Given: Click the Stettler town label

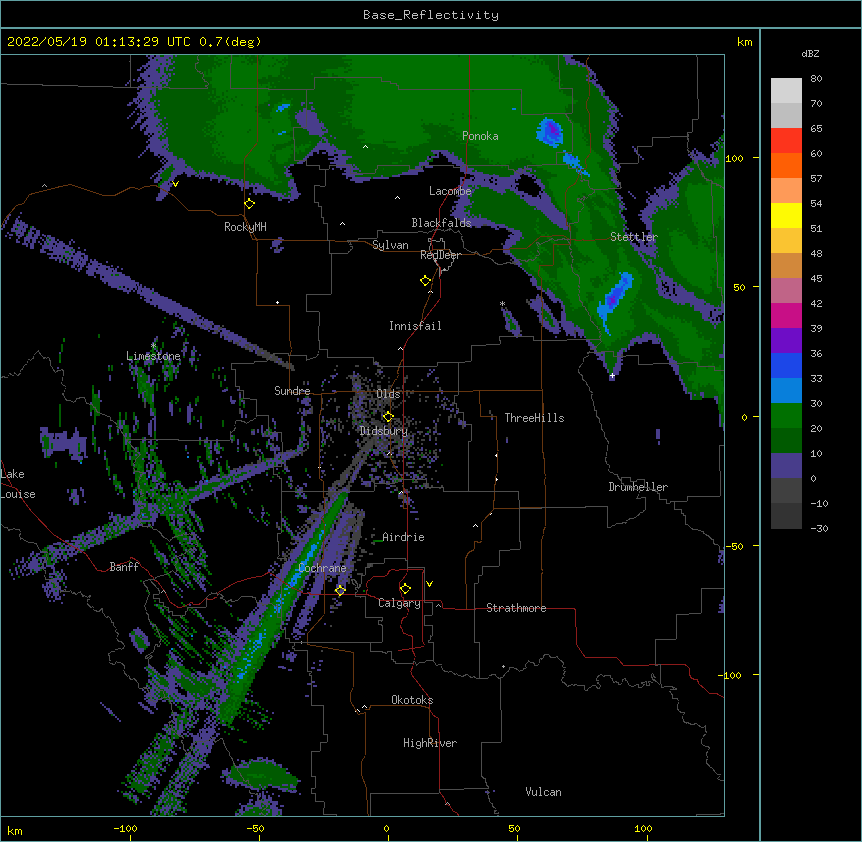Looking at the screenshot, I should 634,237.
